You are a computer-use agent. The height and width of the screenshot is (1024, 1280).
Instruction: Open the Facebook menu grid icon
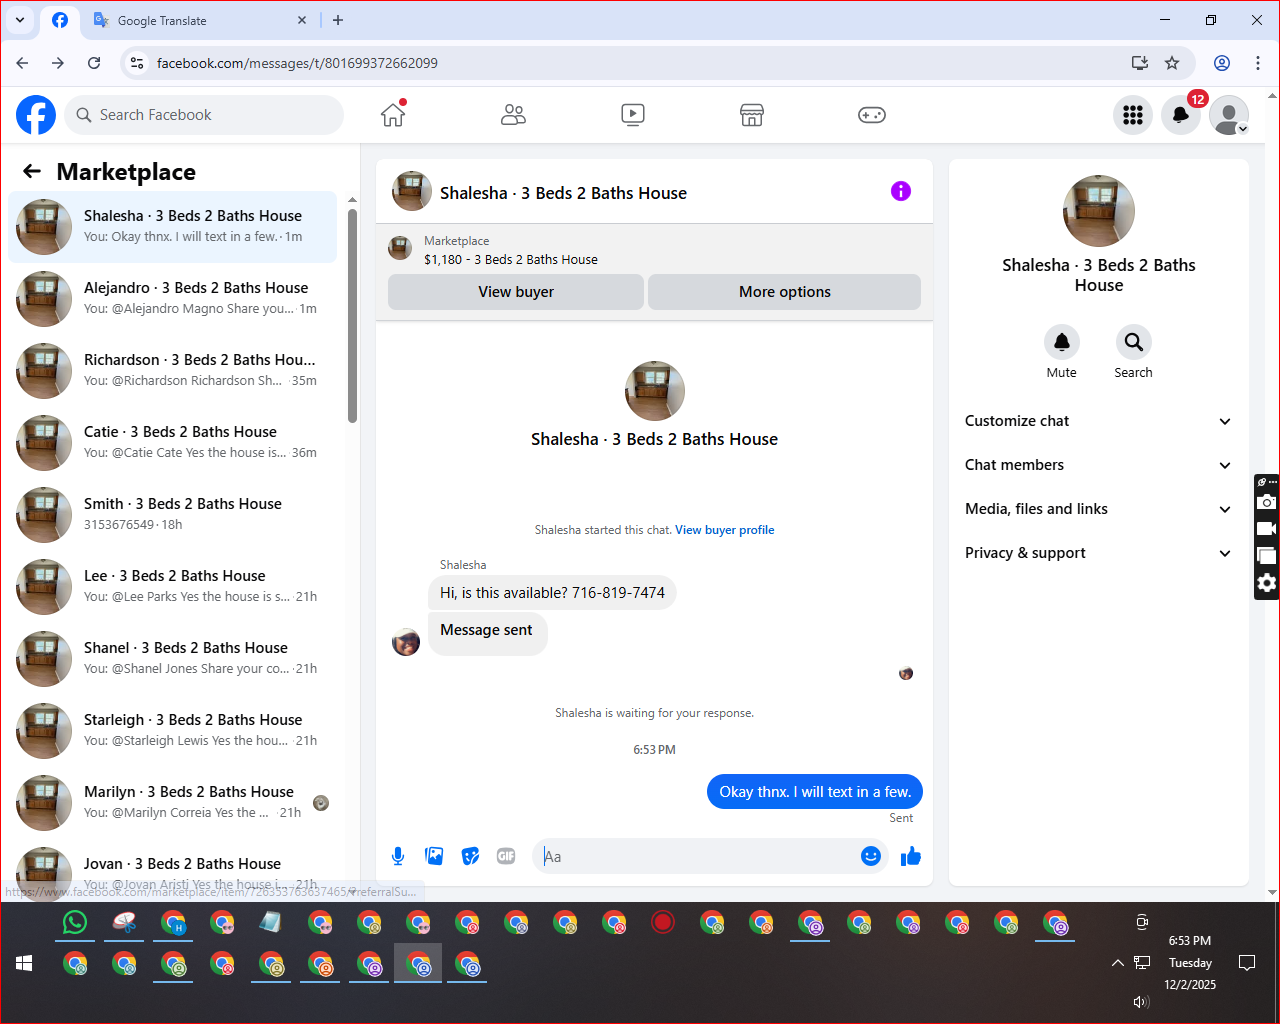[x=1133, y=115]
